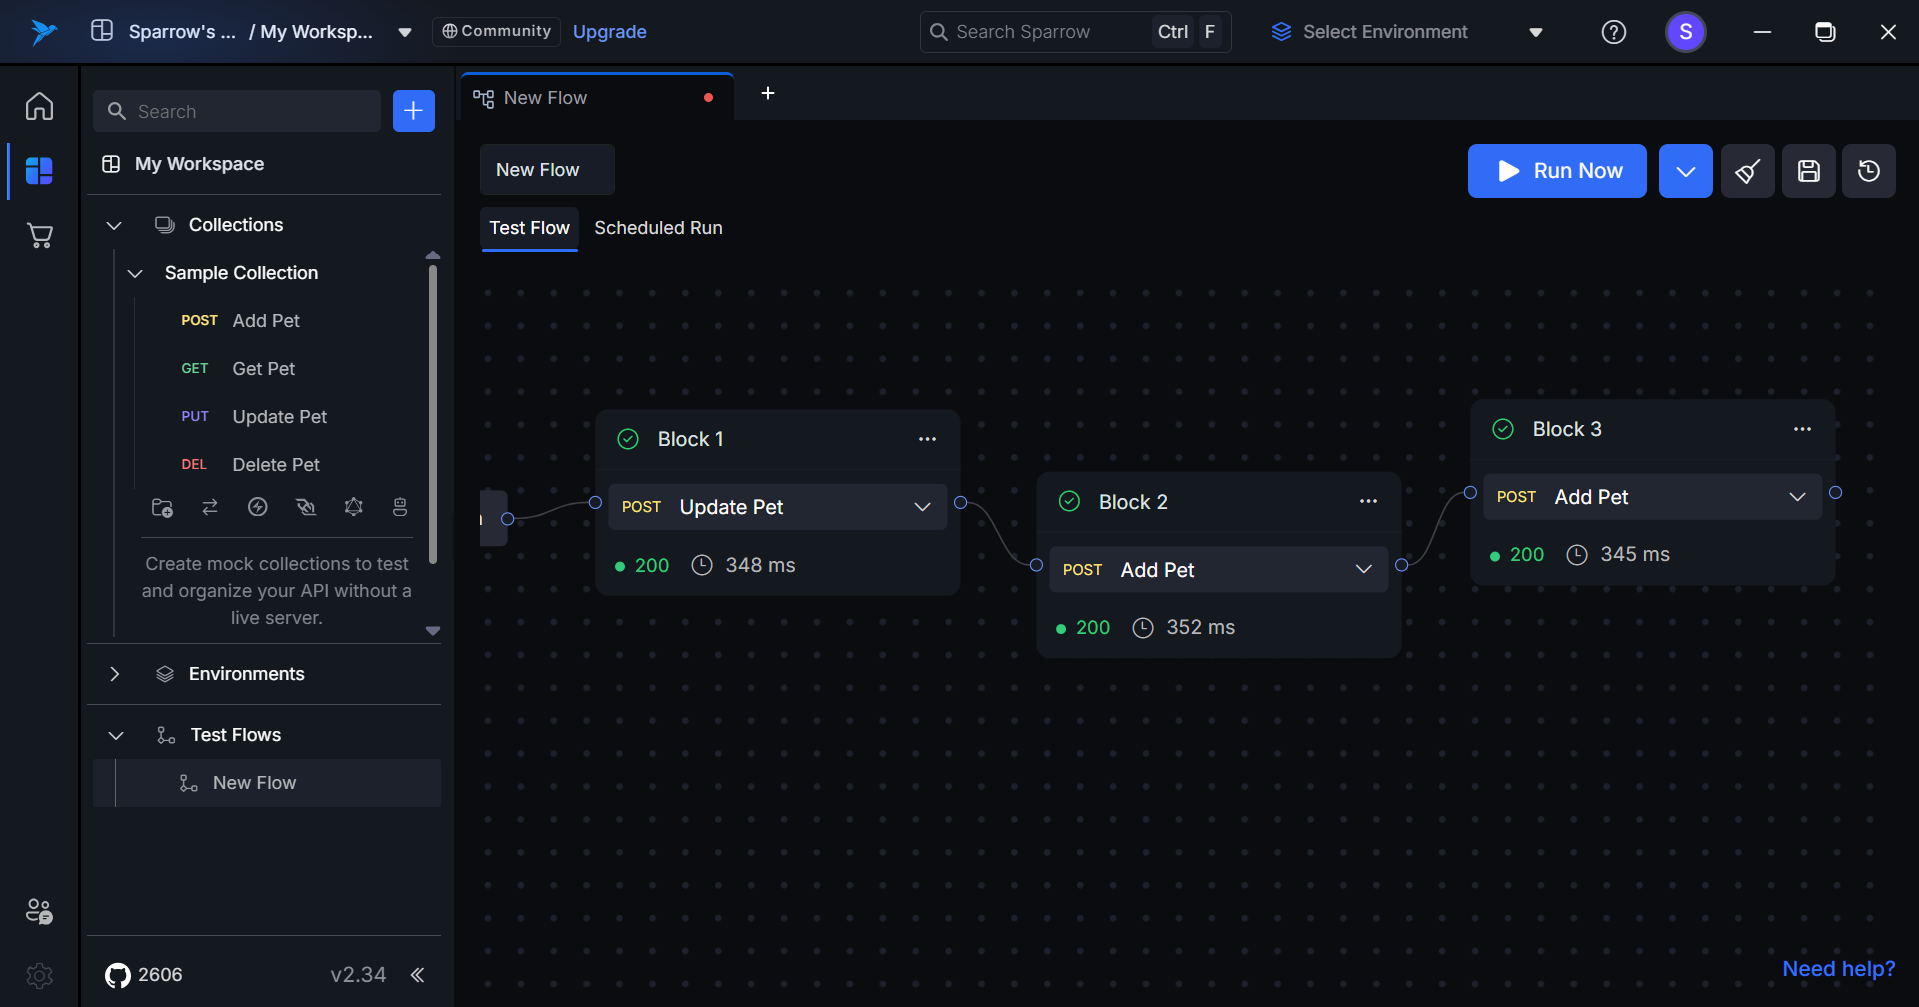Click the Run Now button
The image size is (1919, 1007).
pyautogui.click(x=1556, y=171)
